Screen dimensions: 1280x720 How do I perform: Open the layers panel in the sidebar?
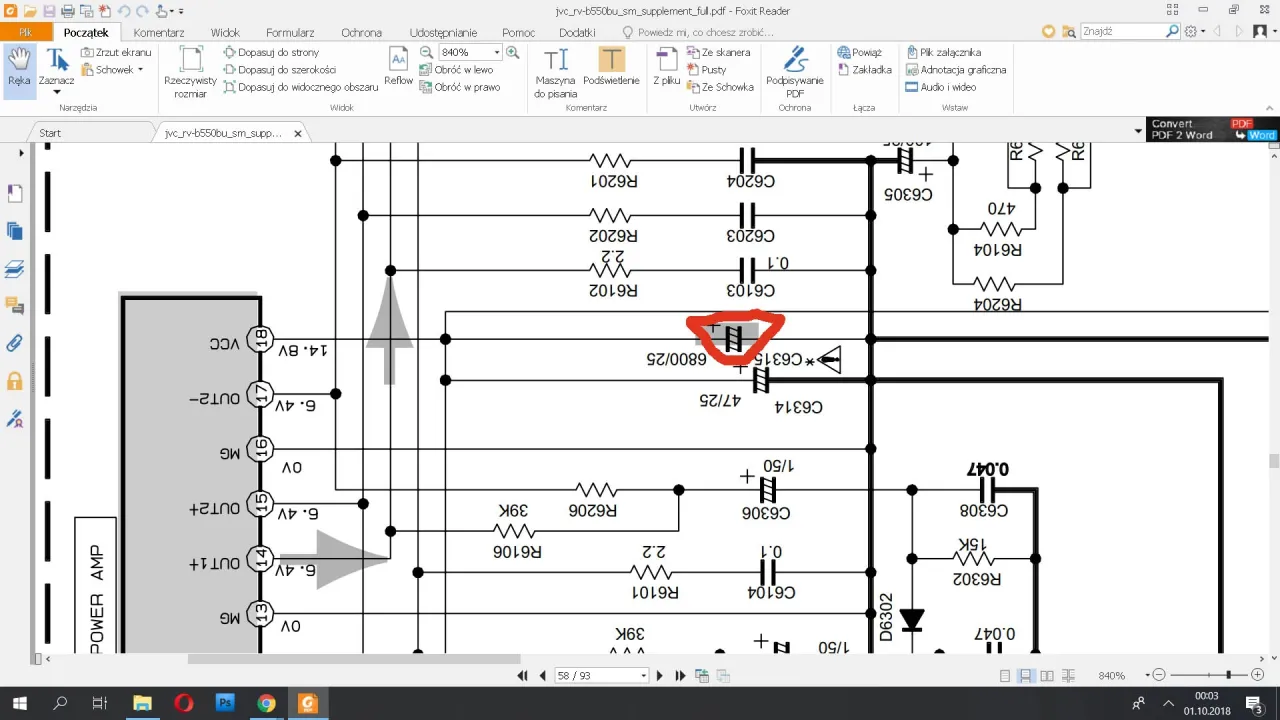pos(15,268)
